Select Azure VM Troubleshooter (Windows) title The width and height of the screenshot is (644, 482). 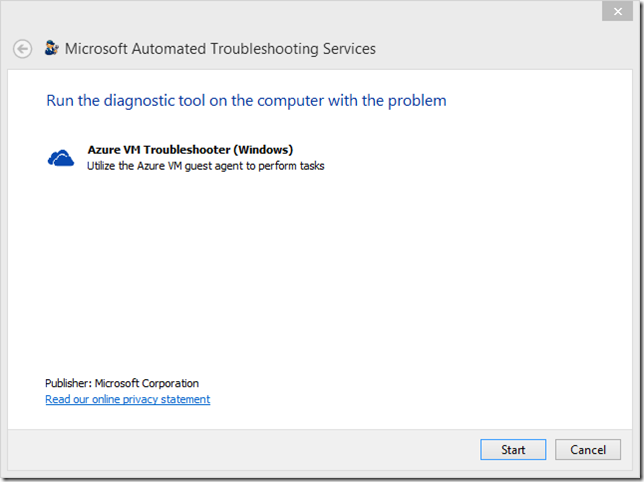click(190, 149)
